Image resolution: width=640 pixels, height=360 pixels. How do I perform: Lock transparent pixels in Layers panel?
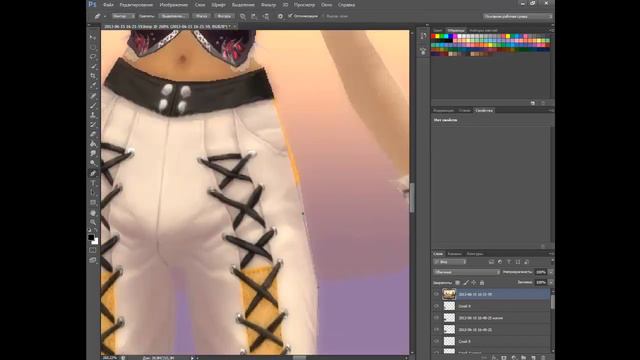458,282
